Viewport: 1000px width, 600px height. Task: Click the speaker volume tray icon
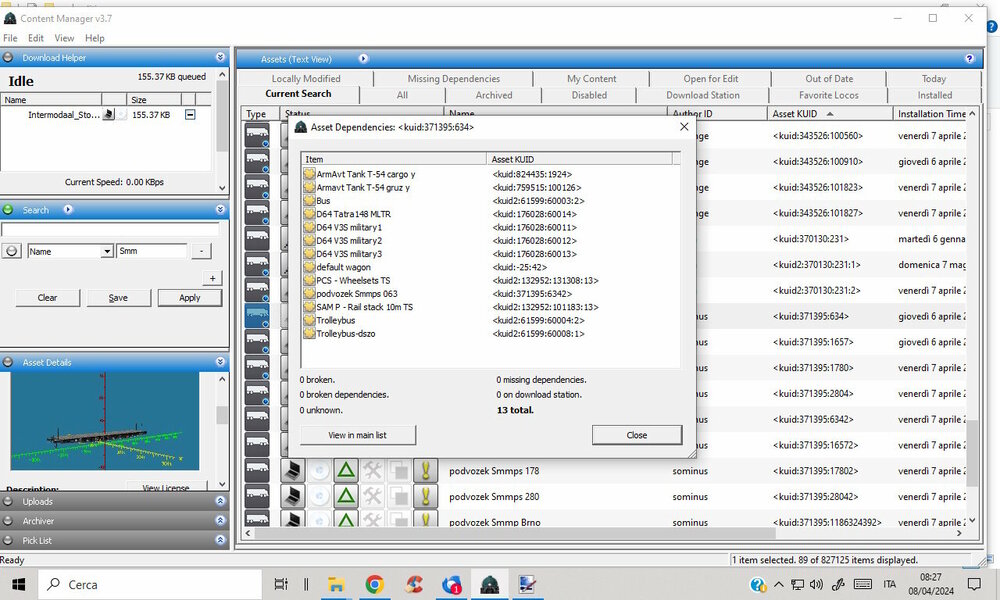(x=816, y=584)
